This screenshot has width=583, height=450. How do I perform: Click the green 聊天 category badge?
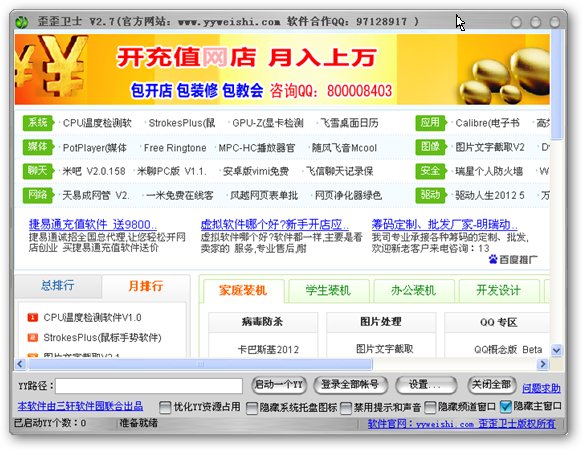[38, 171]
